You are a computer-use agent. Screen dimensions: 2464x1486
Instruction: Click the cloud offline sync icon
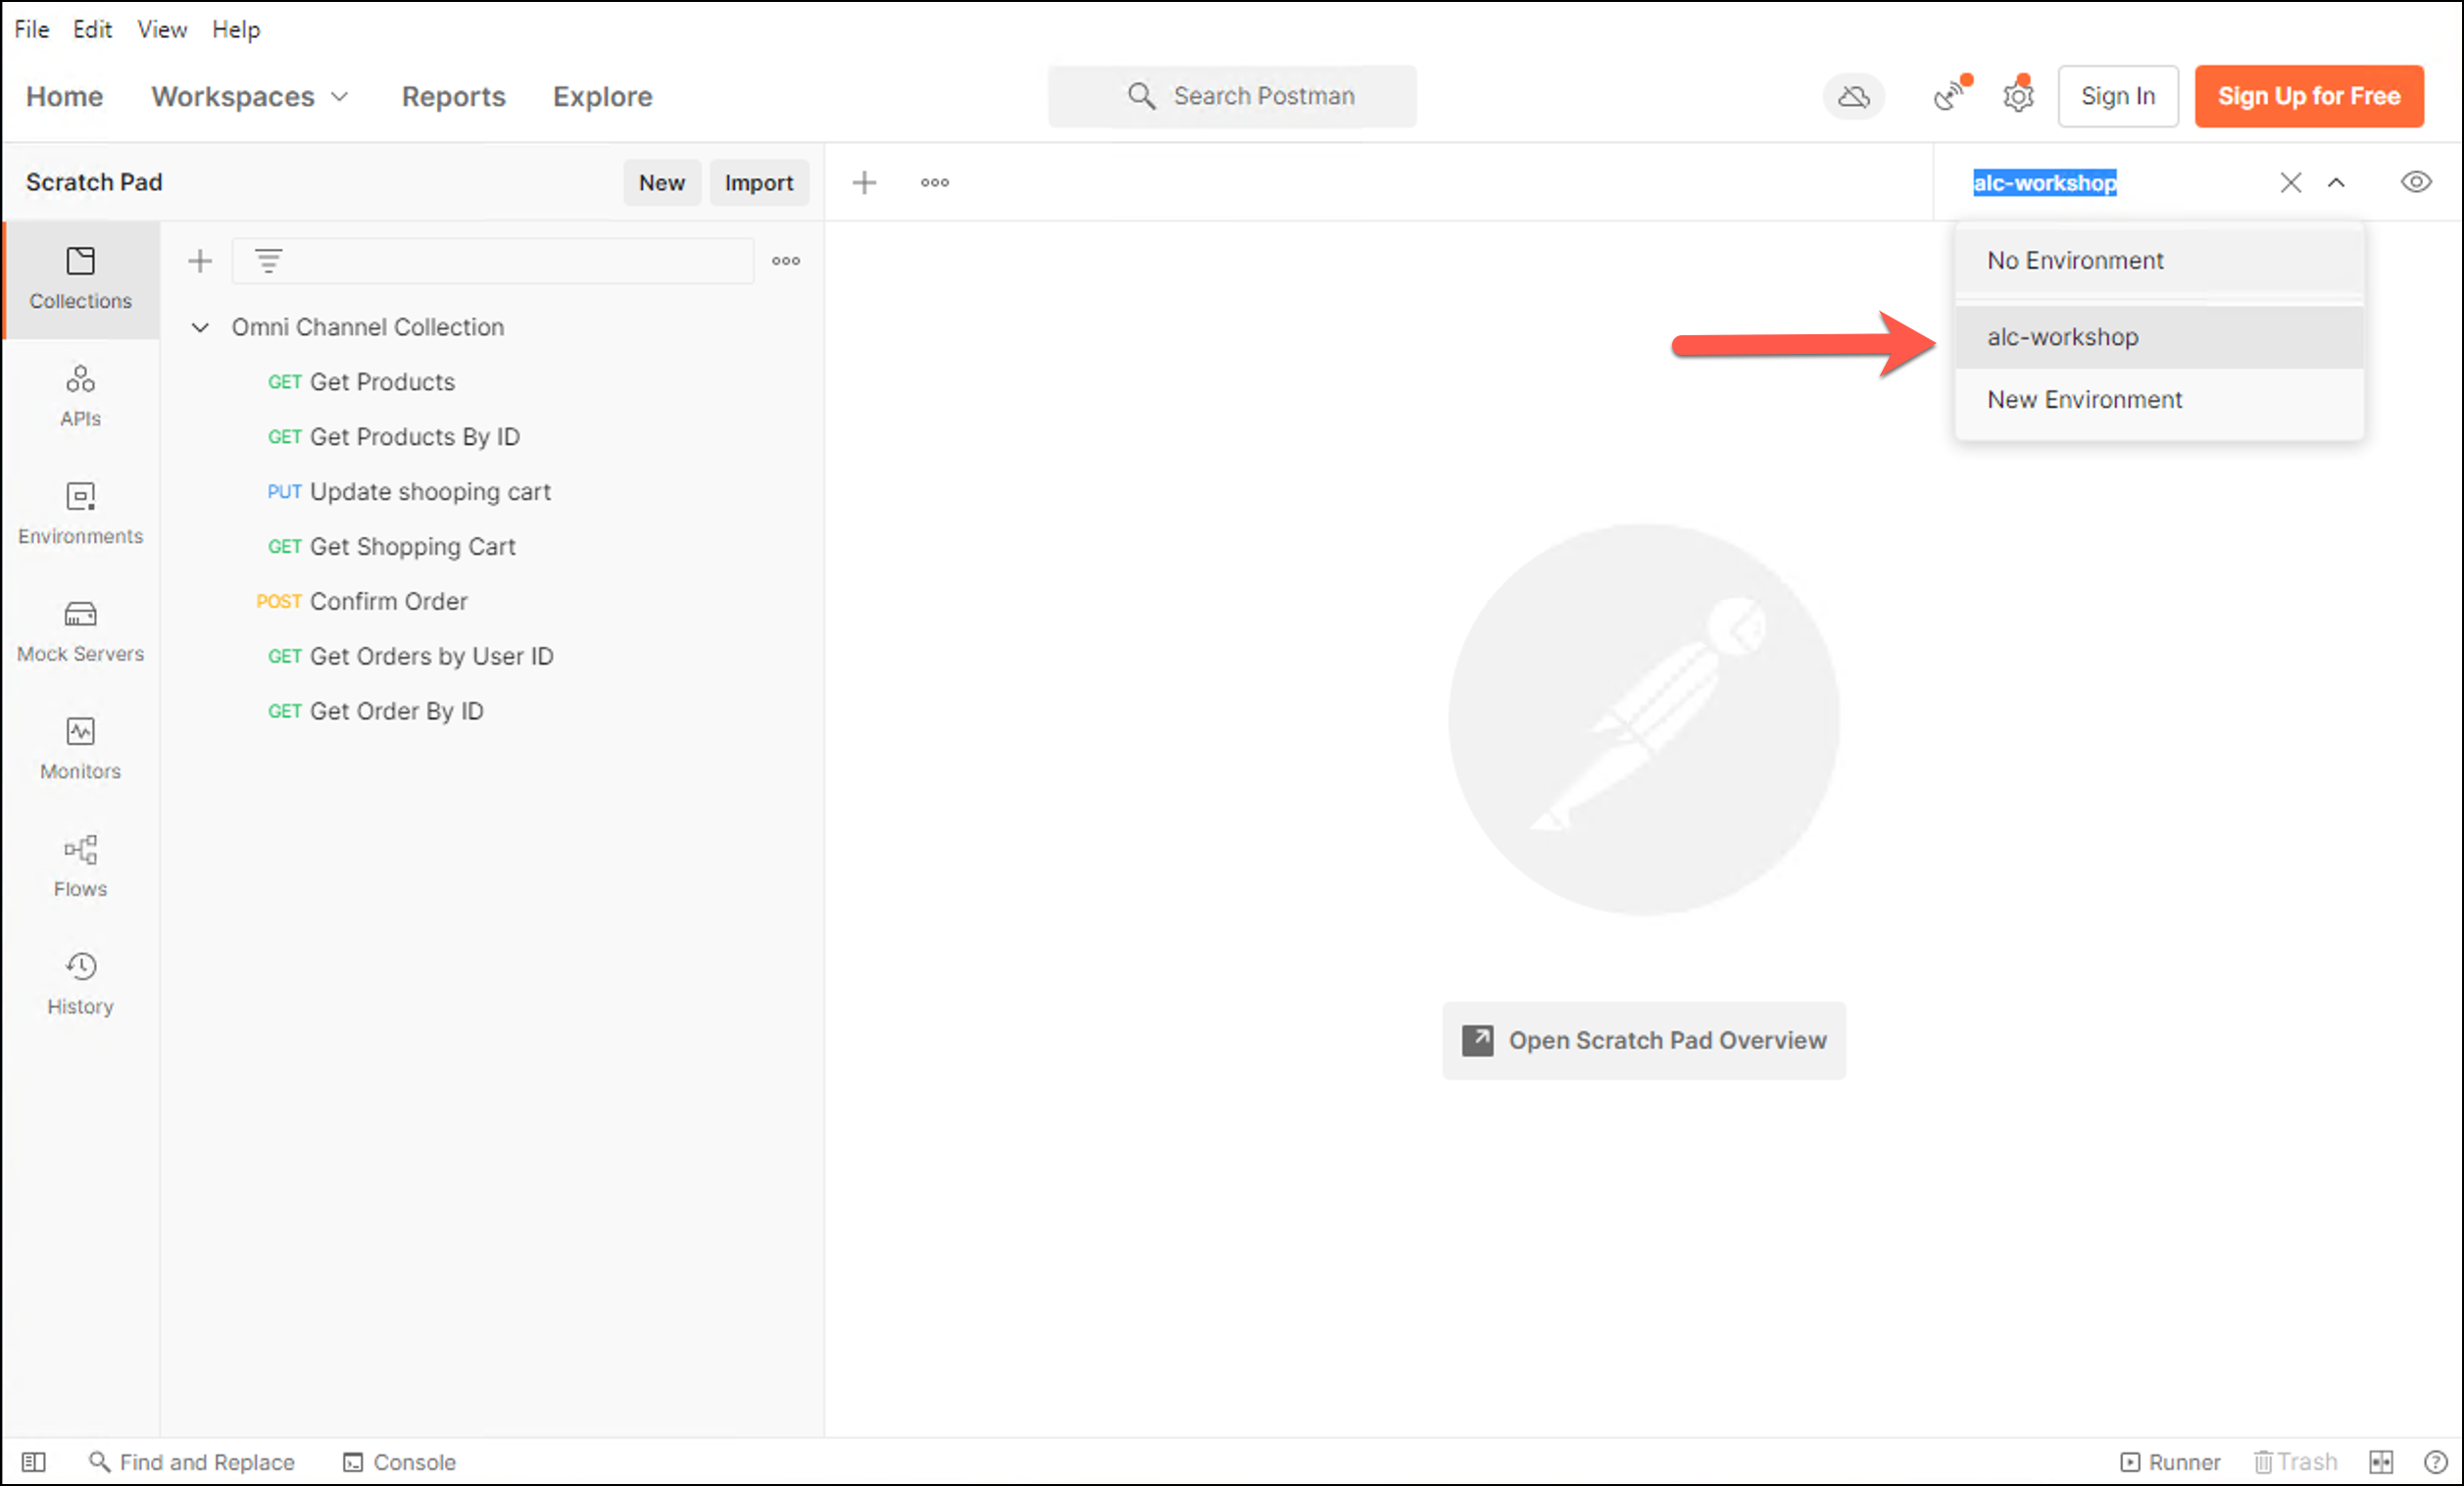click(x=1853, y=97)
